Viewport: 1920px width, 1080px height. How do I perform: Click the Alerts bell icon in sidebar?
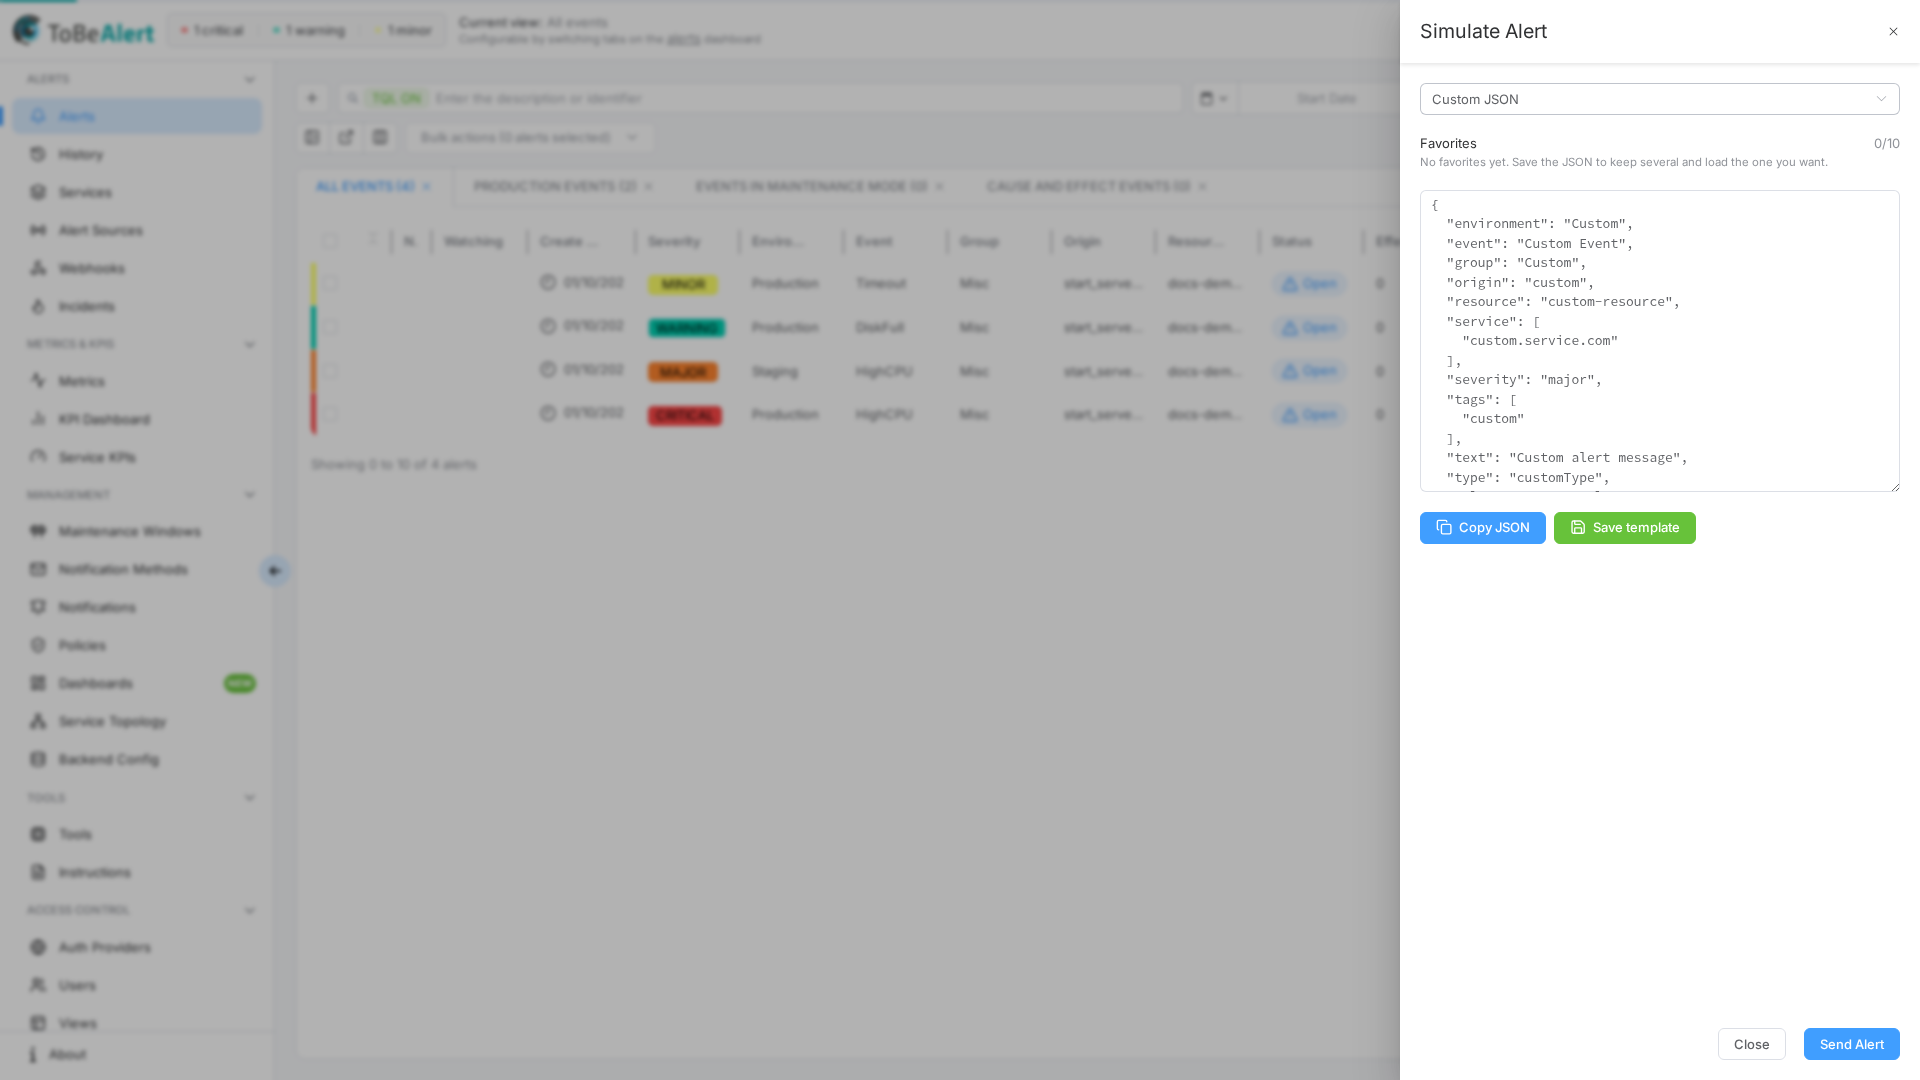click(x=38, y=116)
